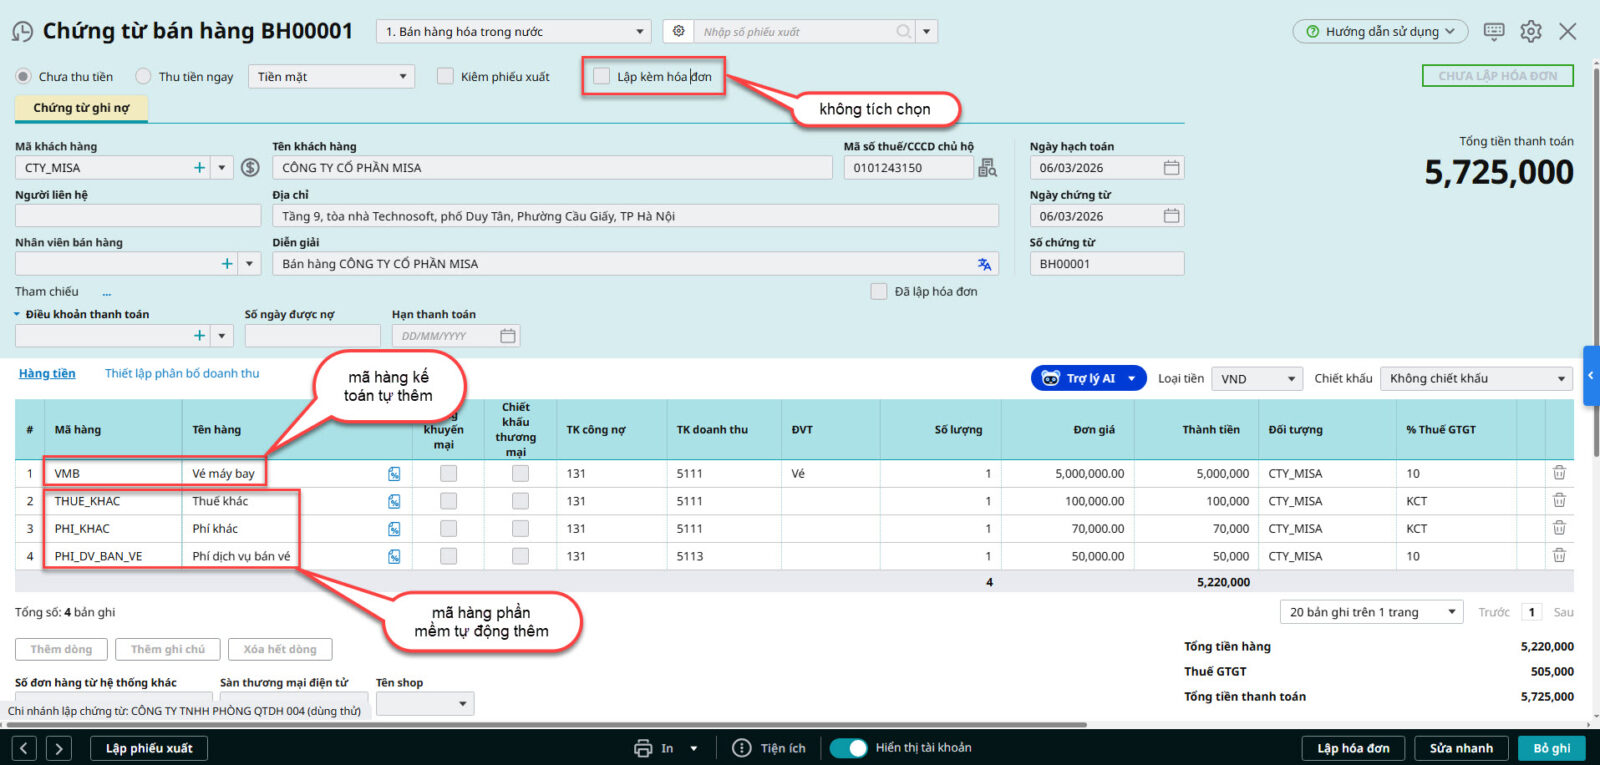Click the printer icon labeled In
The width and height of the screenshot is (1600, 765).
643,748
